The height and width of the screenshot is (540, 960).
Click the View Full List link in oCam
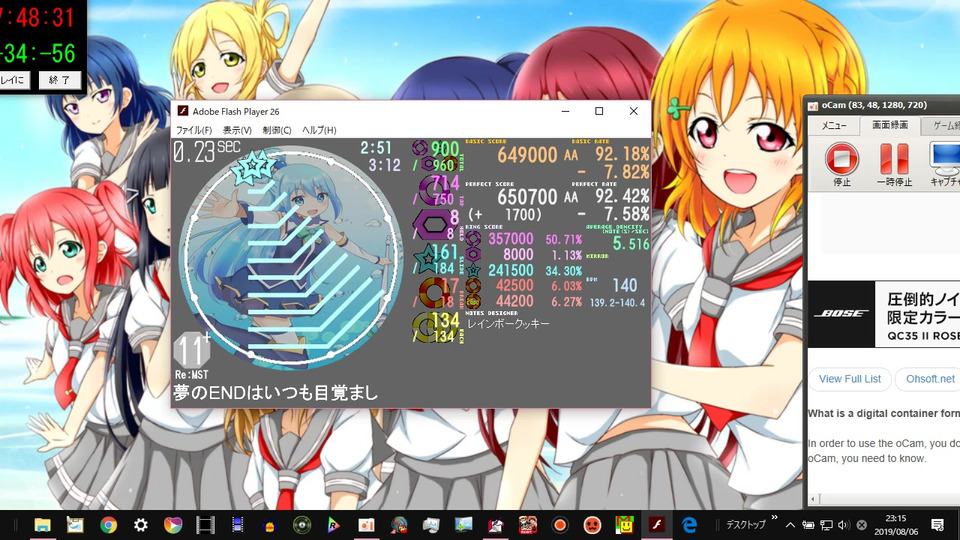(850, 379)
